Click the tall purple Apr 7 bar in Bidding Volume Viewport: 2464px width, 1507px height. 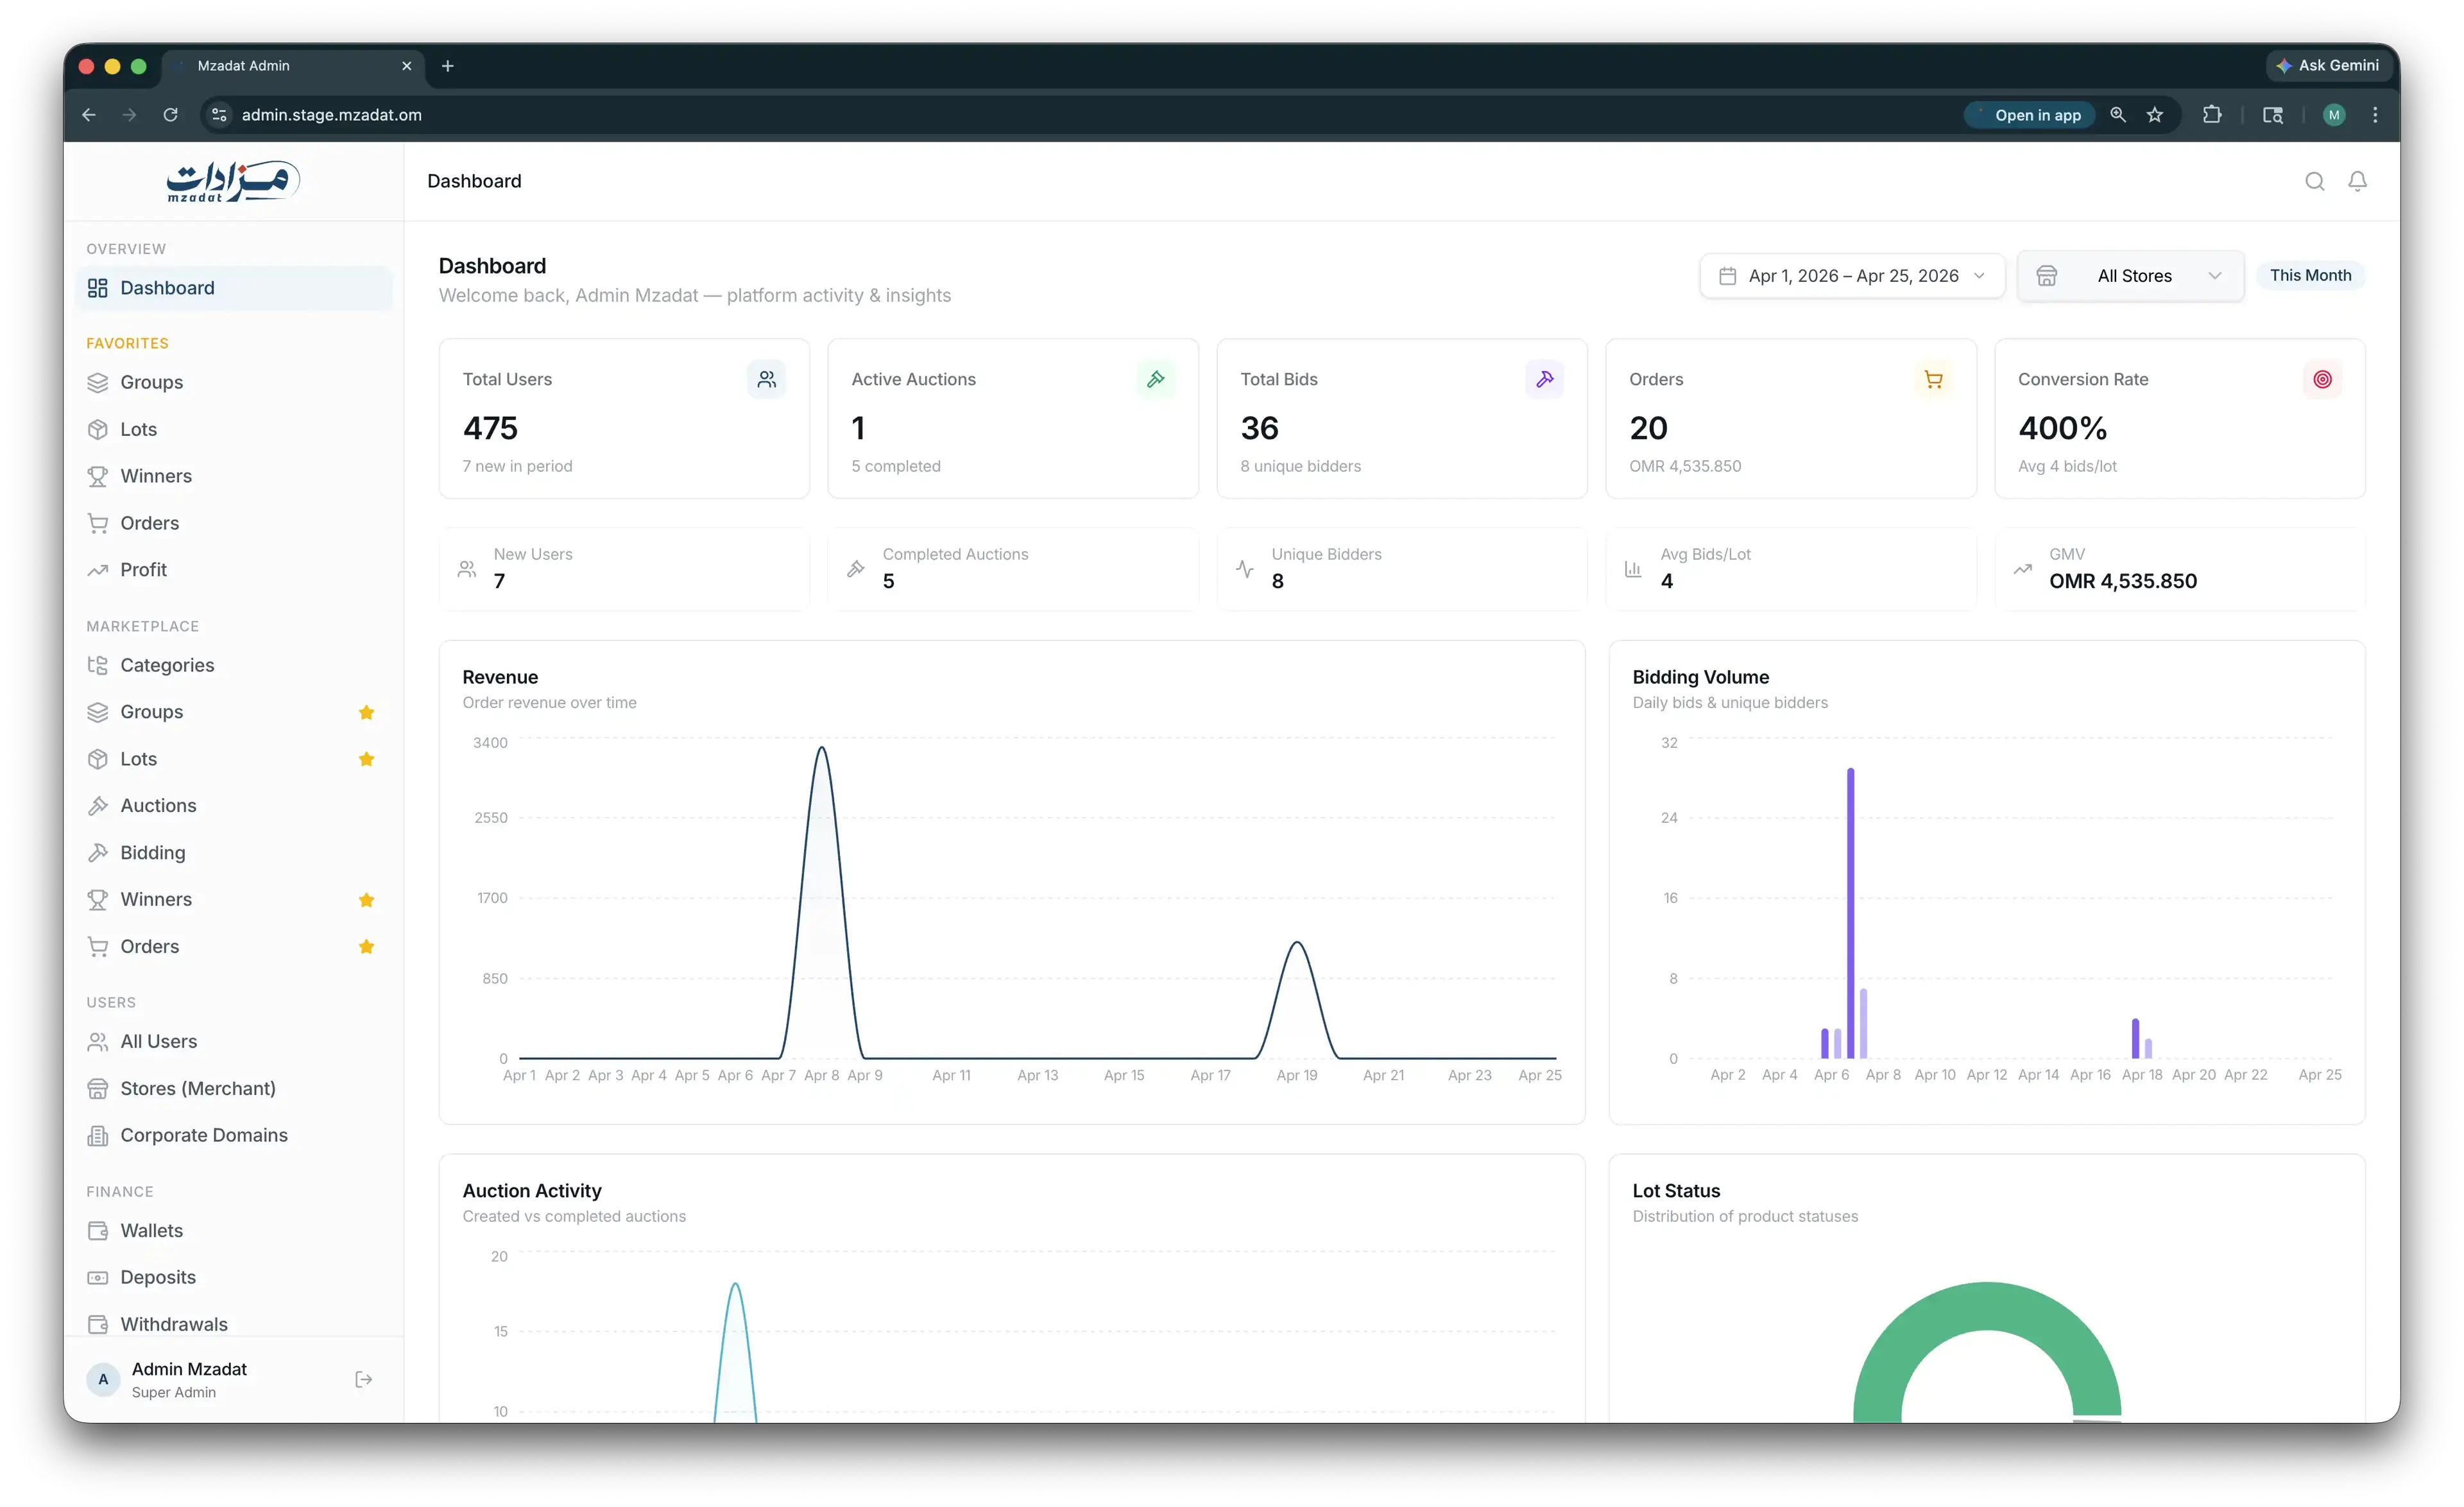[1850, 913]
